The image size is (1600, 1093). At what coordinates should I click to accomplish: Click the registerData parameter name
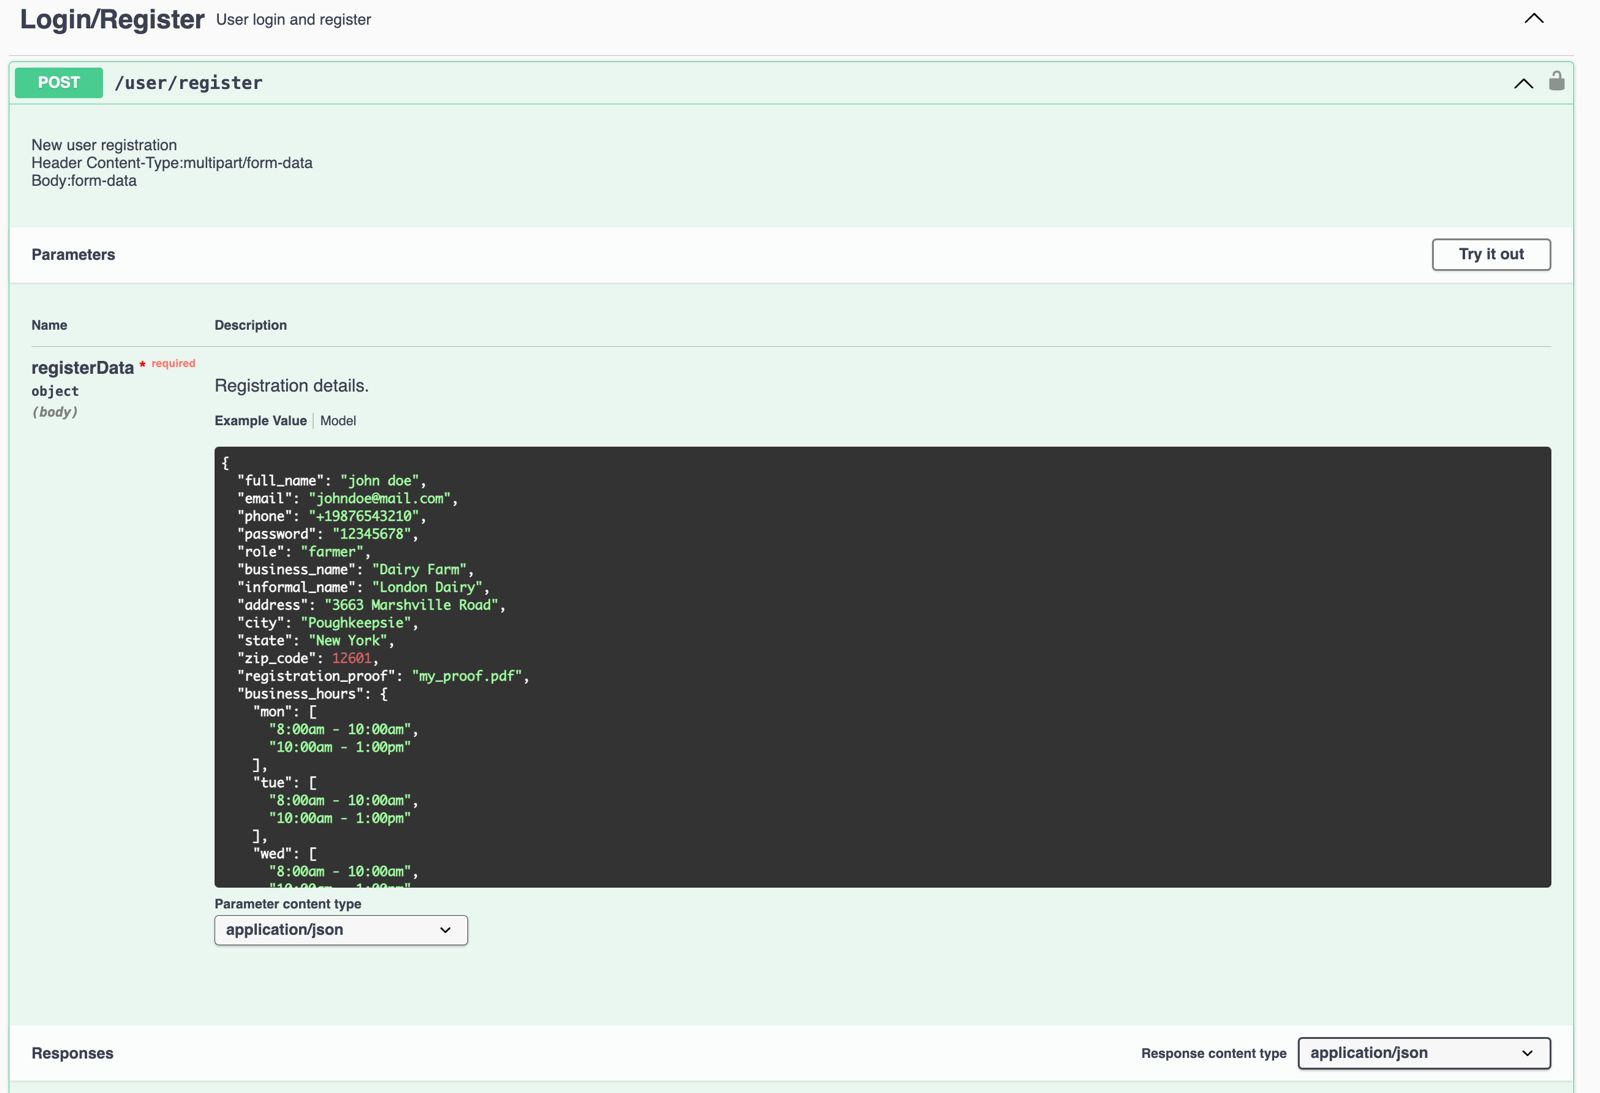pos(82,368)
